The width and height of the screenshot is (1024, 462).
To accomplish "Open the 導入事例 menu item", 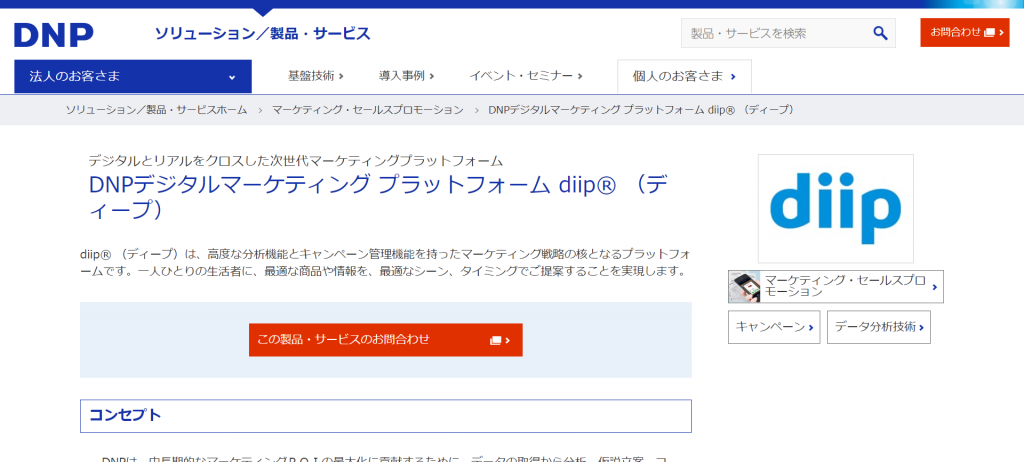I will pos(406,76).
